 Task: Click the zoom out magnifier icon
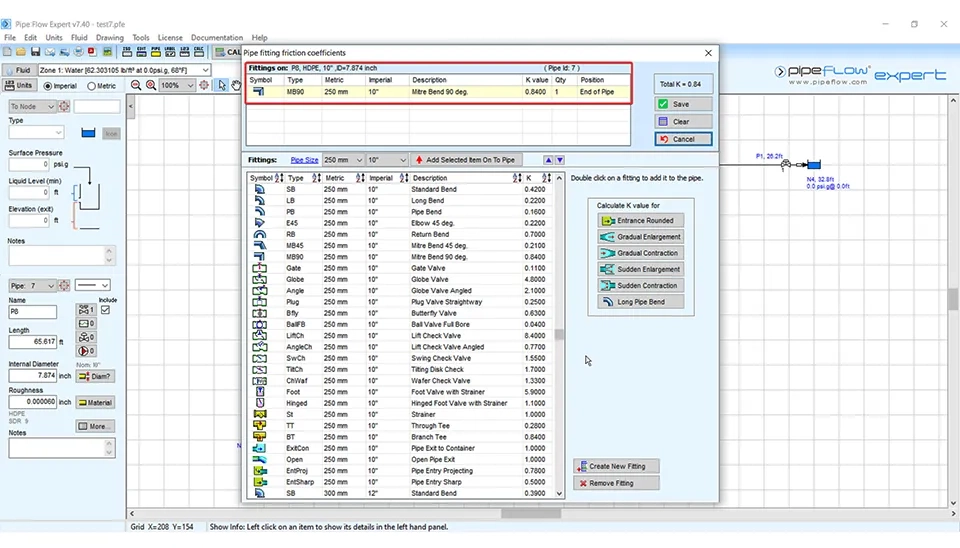(x=134, y=86)
